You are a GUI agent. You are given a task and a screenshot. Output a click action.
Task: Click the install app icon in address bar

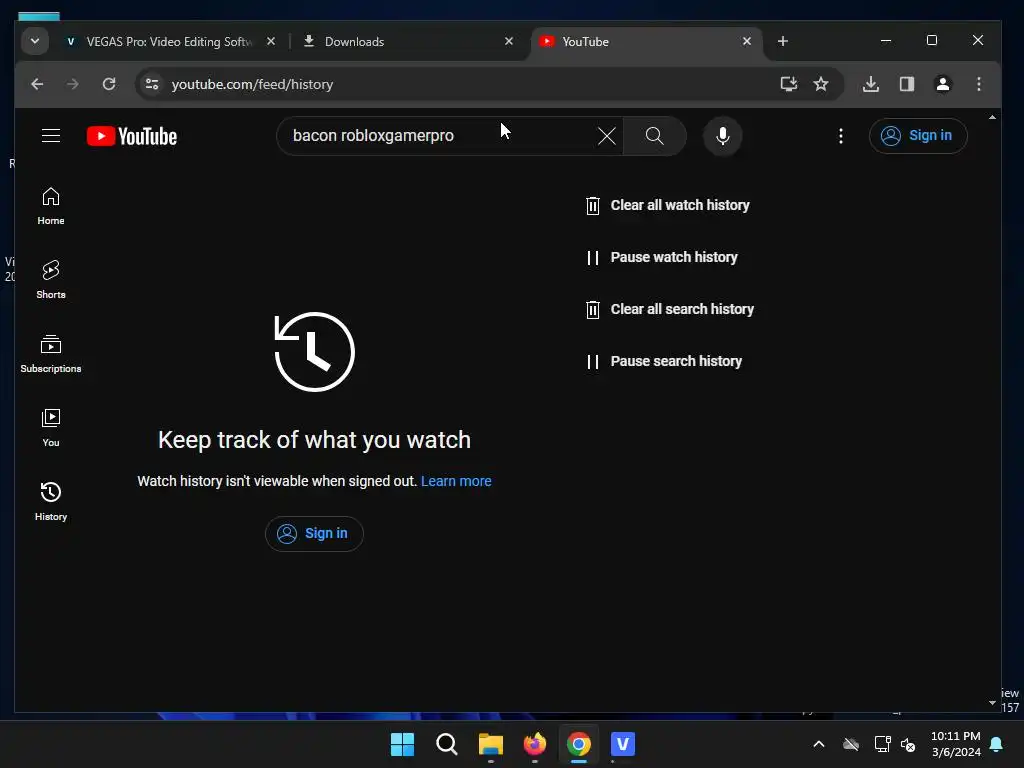(789, 84)
